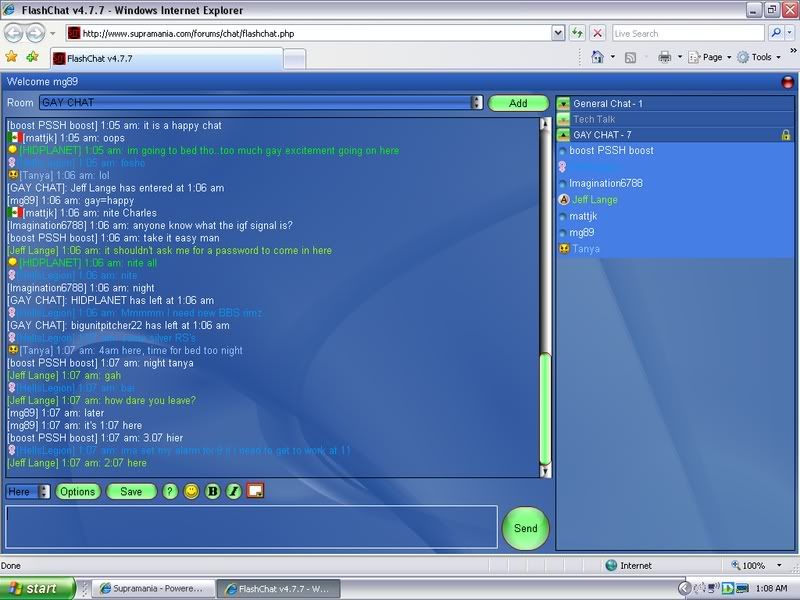
Task: Click the Options button
Action: click(x=78, y=491)
